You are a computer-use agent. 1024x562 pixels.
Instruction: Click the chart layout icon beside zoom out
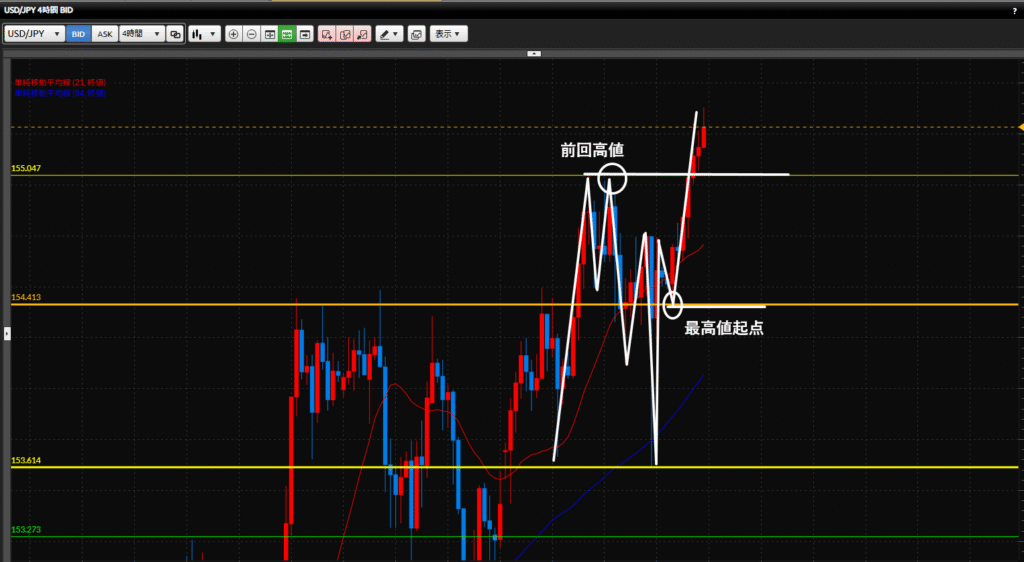pyautogui.click(x=270, y=34)
